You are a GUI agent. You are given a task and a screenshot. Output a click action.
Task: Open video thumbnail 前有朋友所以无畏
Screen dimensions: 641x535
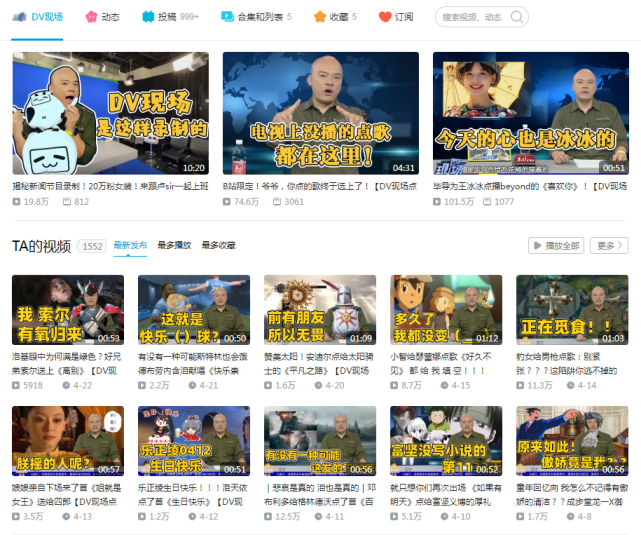tap(320, 310)
